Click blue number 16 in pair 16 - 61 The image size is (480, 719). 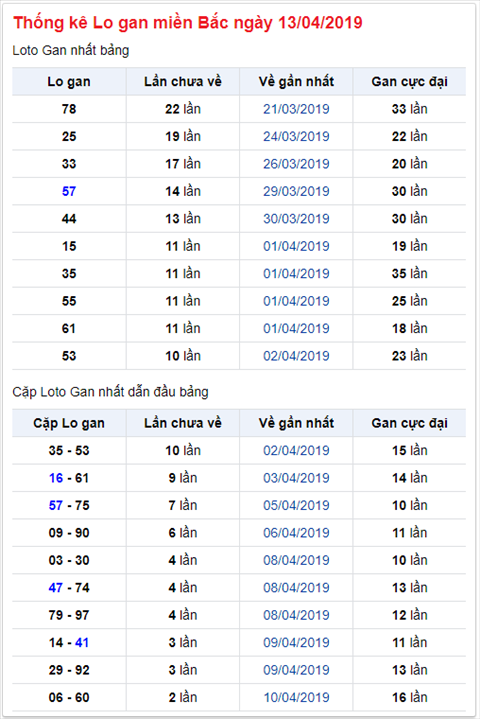(x=56, y=478)
